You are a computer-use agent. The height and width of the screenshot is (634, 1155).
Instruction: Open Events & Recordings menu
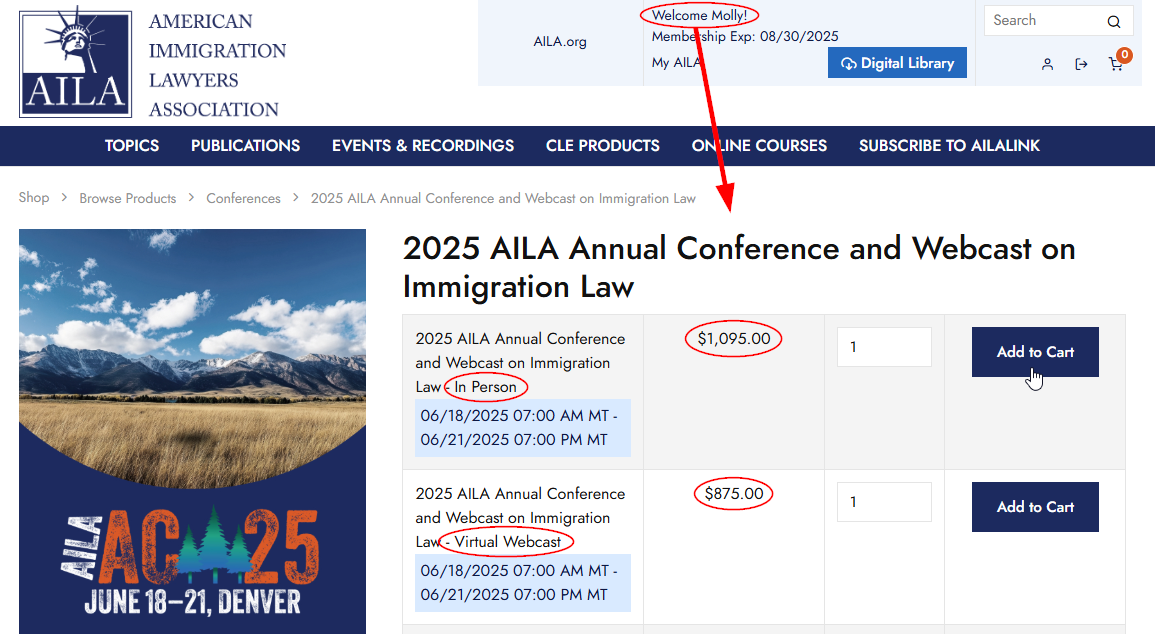423,146
